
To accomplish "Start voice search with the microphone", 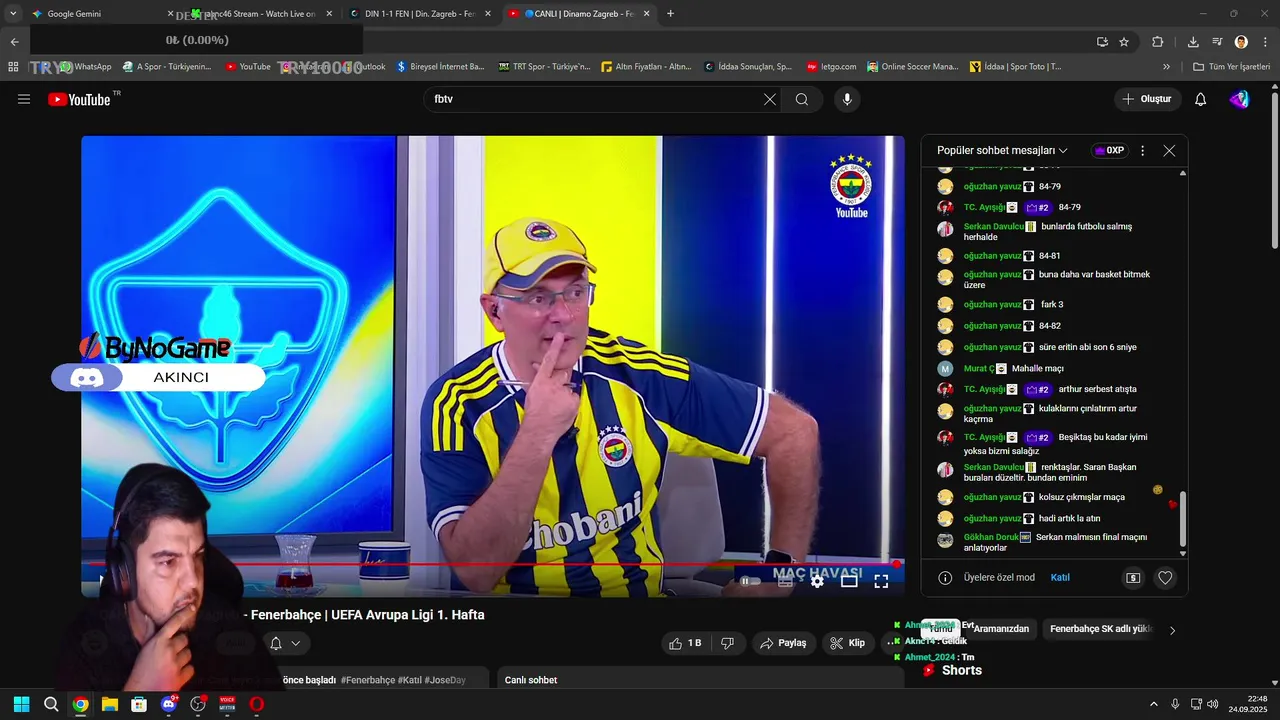I will [x=847, y=99].
